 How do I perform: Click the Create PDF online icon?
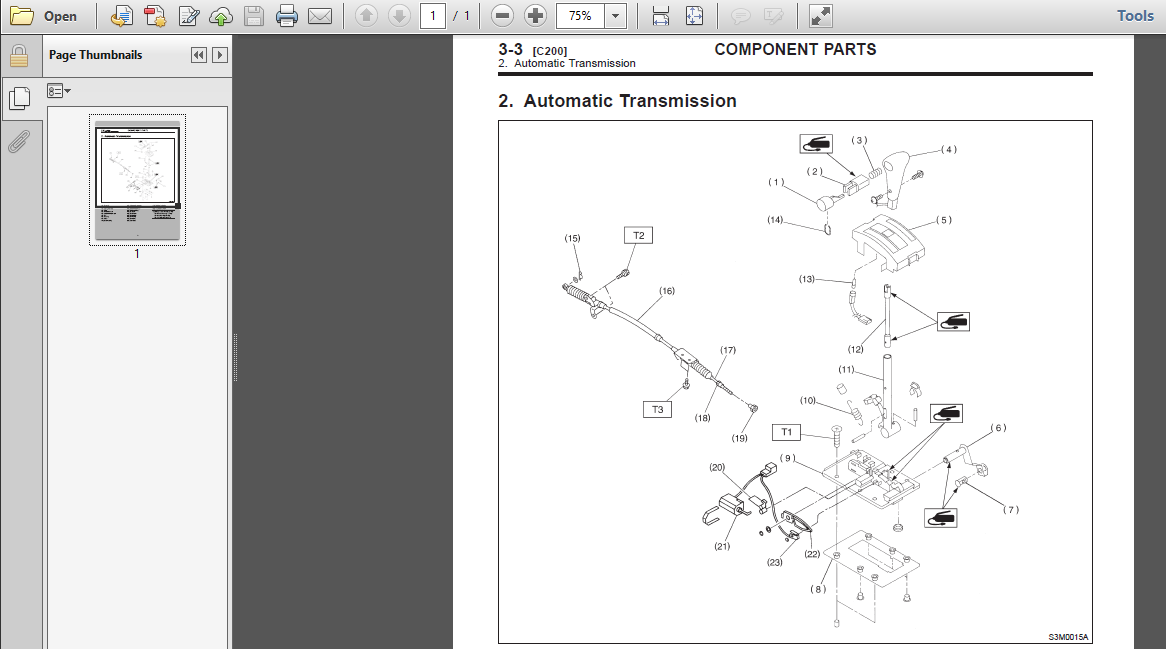click(x=121, y=16)
